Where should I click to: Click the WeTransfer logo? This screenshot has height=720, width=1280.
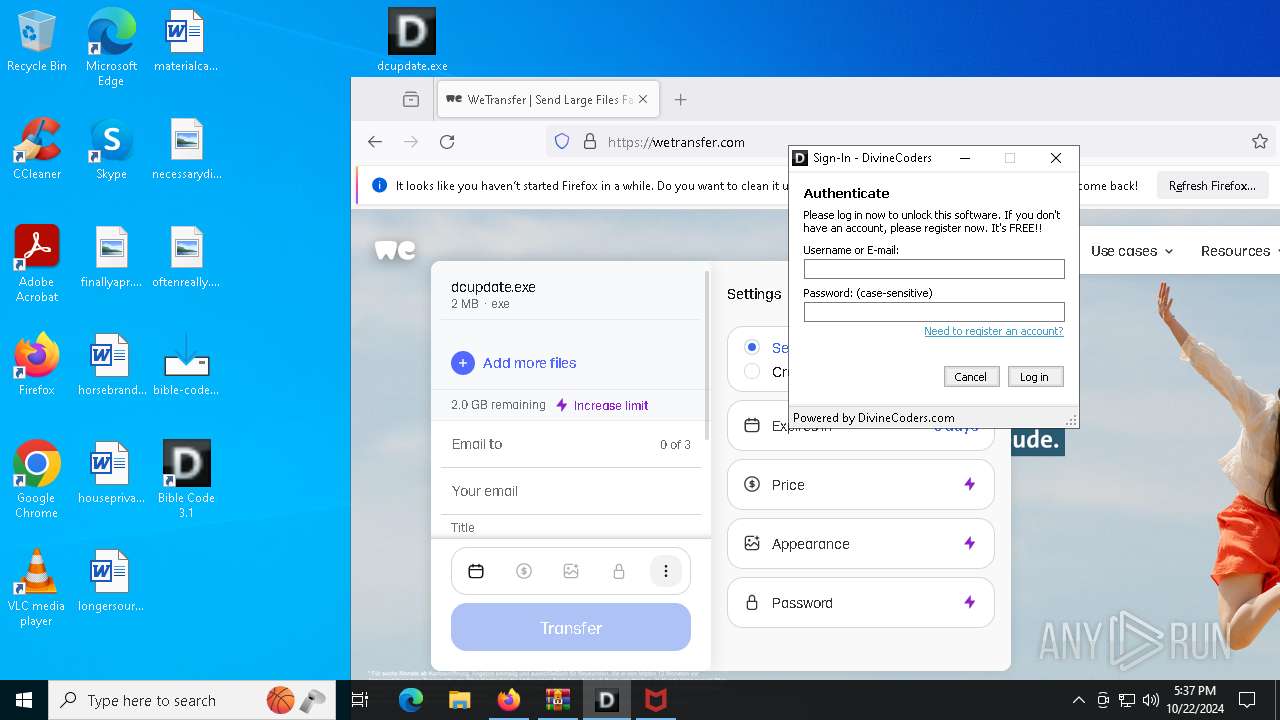(395, 250)
